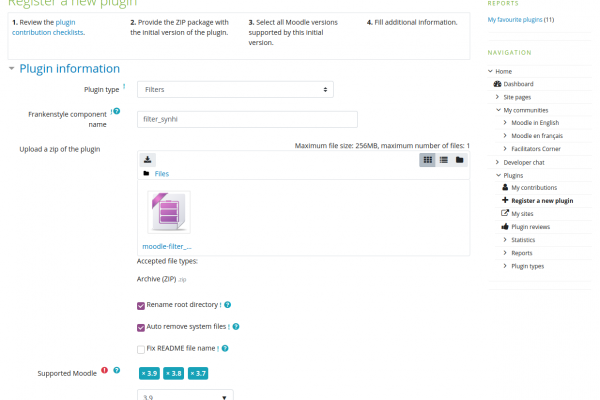This screenshot has width=600, height=400.
Task: Open help for Auto remove system files
Action: [236, 327]
